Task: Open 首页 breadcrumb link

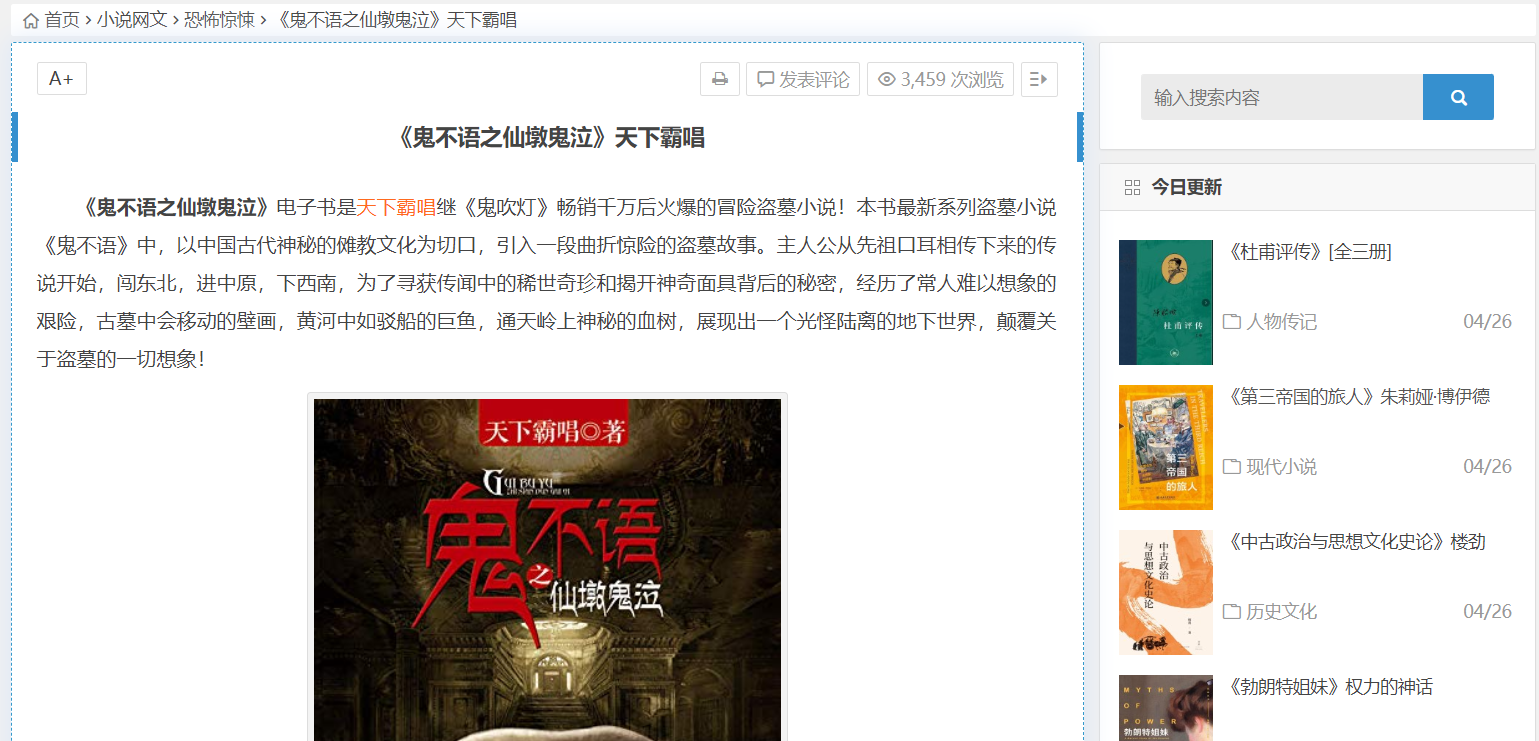Action: pos(61,20)
